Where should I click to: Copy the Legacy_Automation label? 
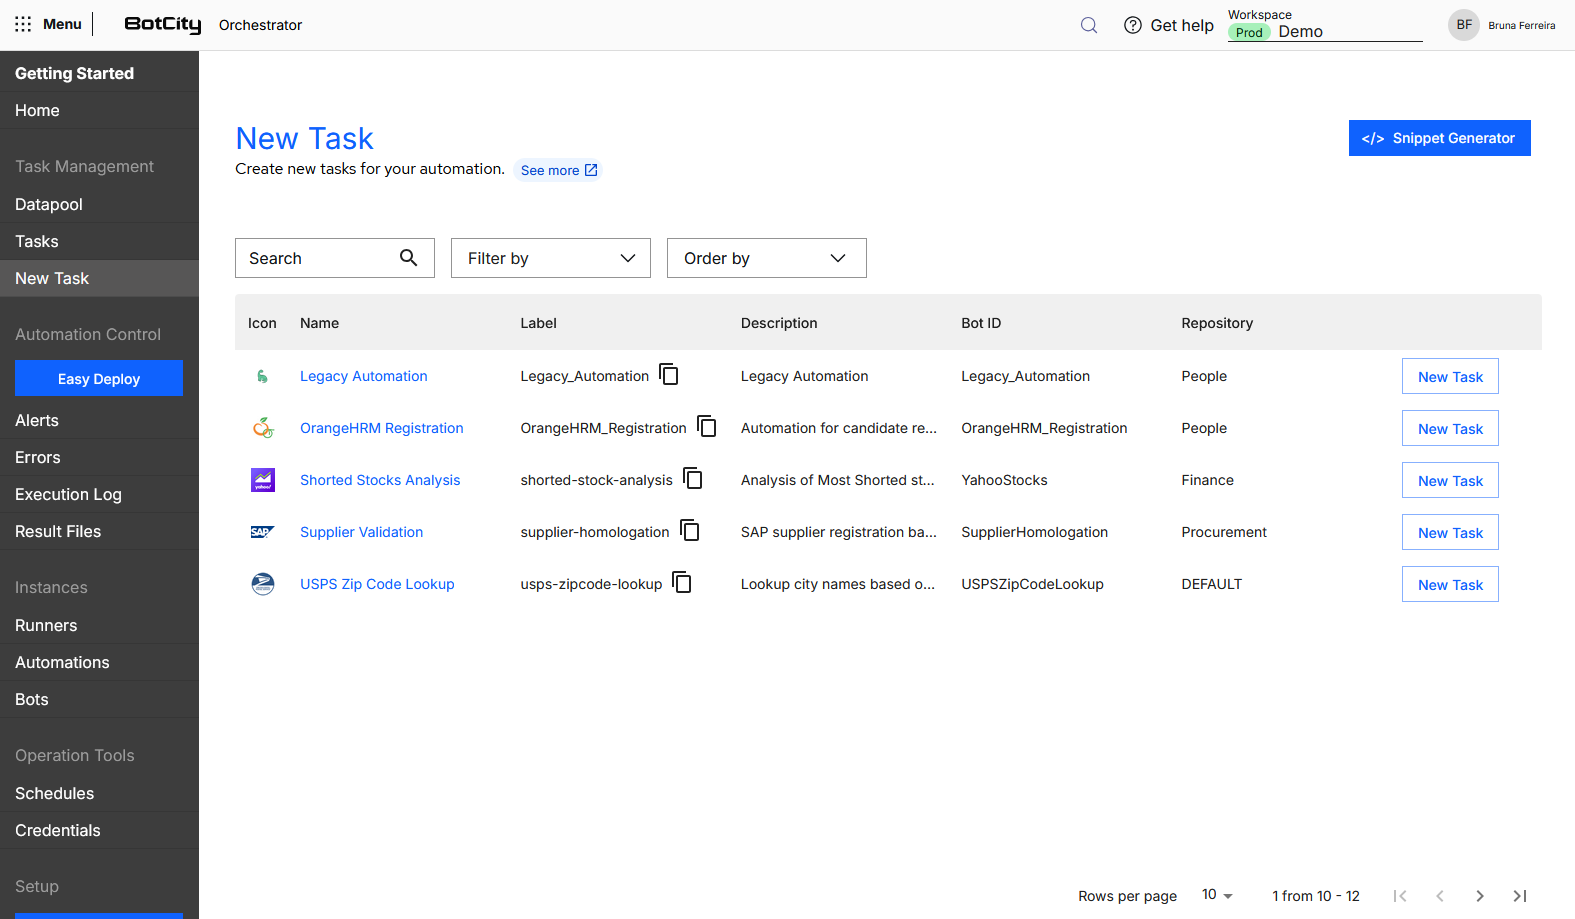pos(669,375)
